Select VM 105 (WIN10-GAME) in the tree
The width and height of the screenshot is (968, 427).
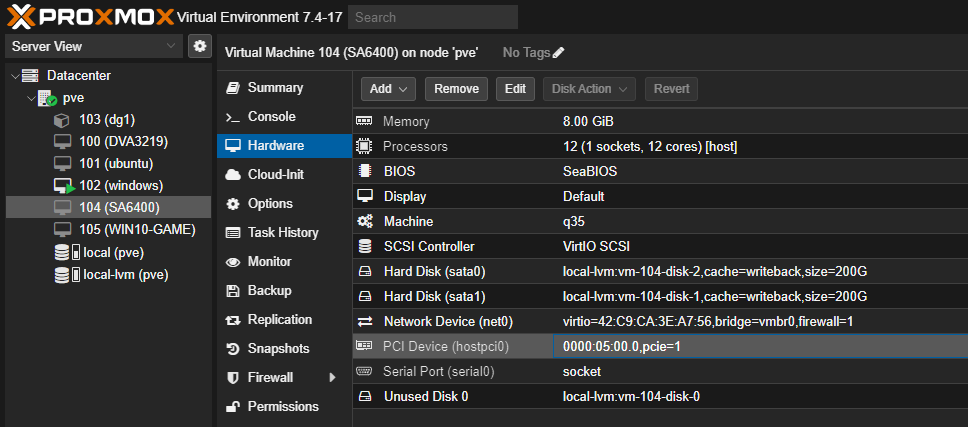pos(109,230)
